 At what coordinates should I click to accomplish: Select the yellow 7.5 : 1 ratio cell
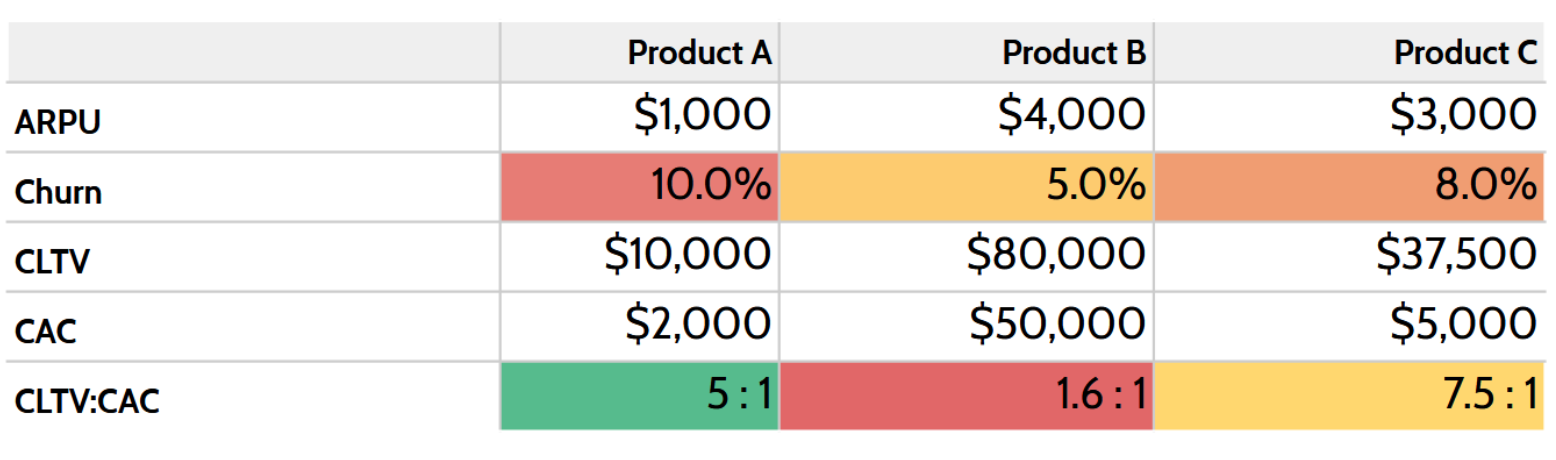(1349, 397)
